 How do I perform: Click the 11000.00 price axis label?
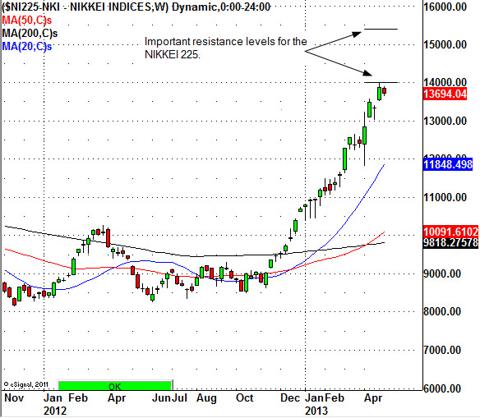pos(445,197)
